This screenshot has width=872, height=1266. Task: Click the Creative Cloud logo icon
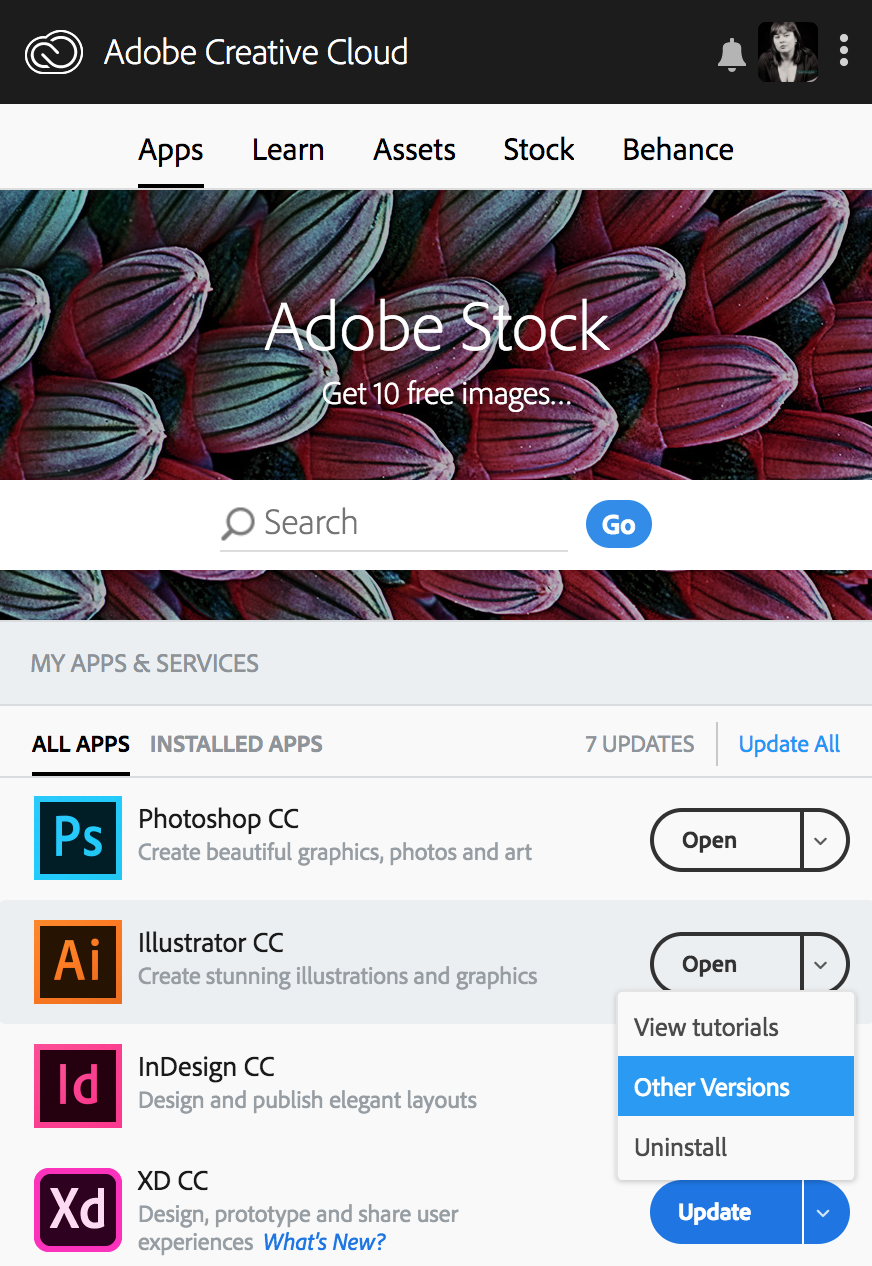(54, 52)
